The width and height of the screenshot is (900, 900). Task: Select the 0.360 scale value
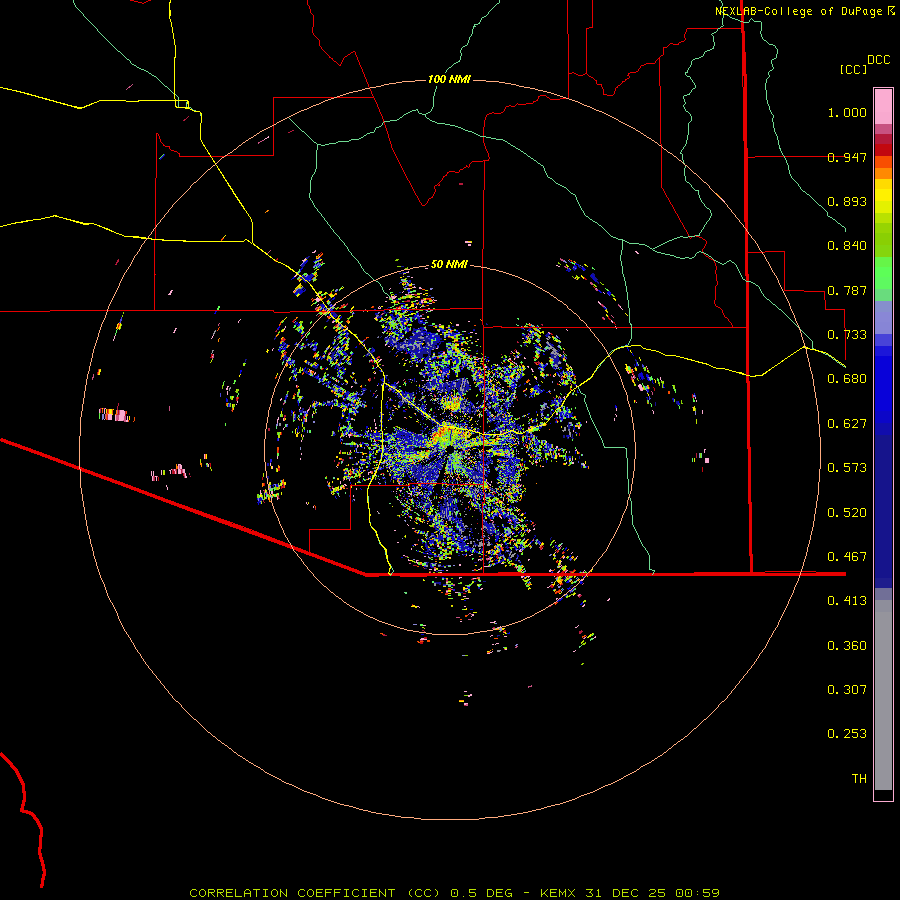coord(847,646)
